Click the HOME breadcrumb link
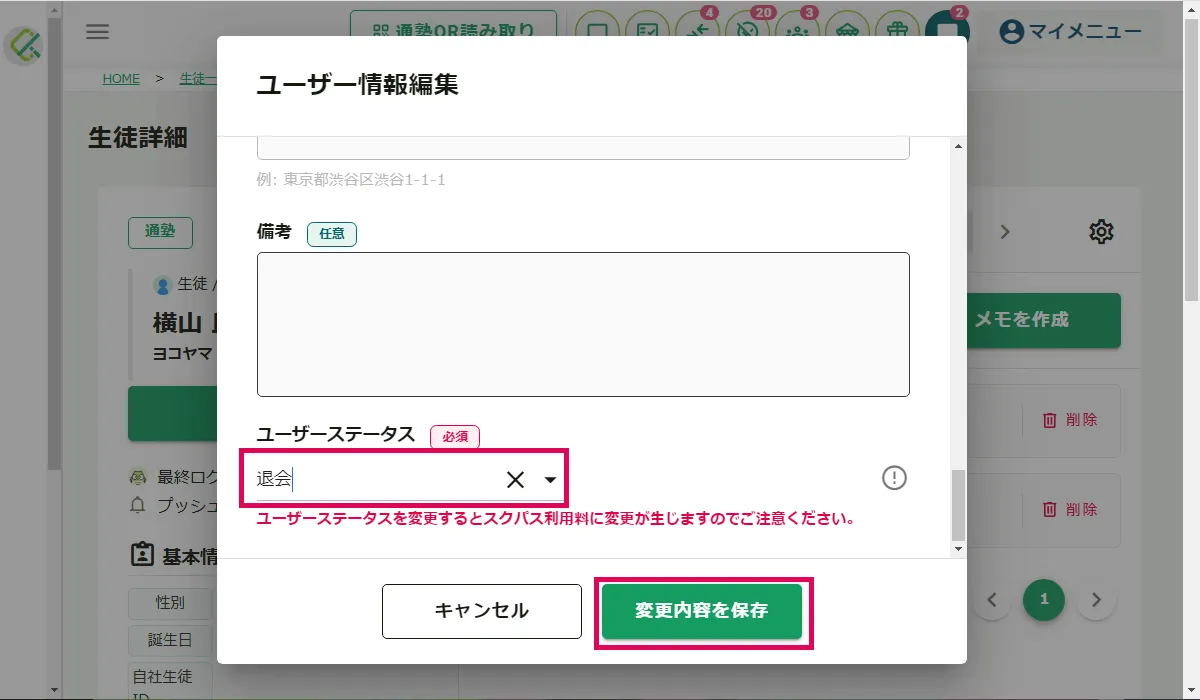This screenshot has width=1200, height=700. (121, 79)
